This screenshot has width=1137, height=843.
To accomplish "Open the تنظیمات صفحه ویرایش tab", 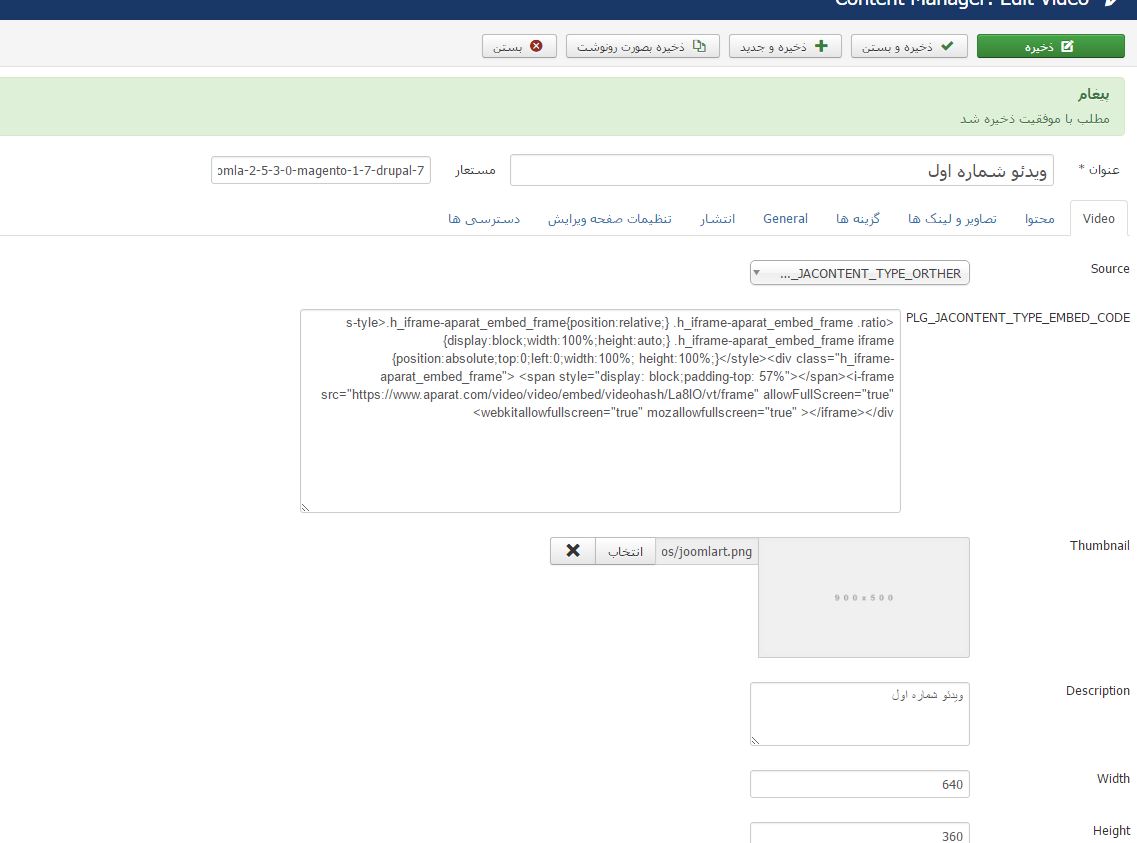I will tap(609, 219).
